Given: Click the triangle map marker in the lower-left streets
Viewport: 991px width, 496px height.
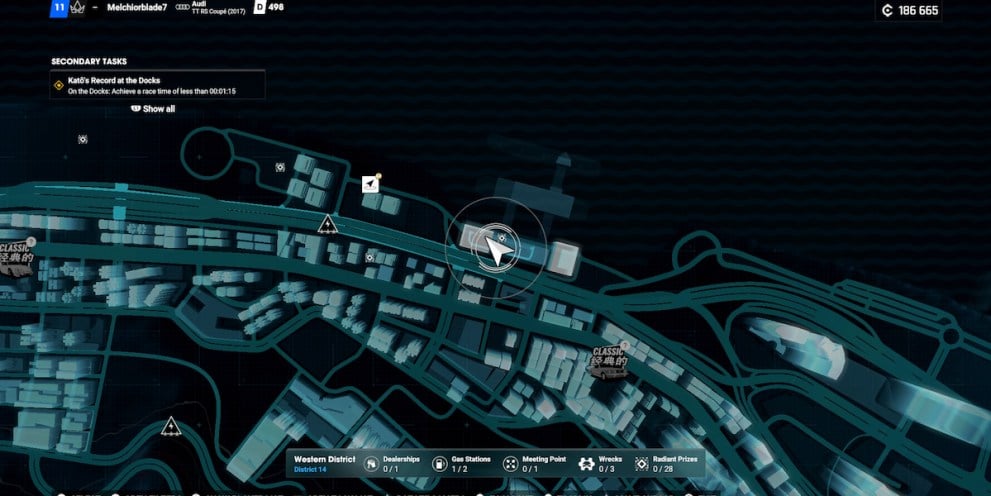Looking at the screenshot, I should (x=171, y=427).
